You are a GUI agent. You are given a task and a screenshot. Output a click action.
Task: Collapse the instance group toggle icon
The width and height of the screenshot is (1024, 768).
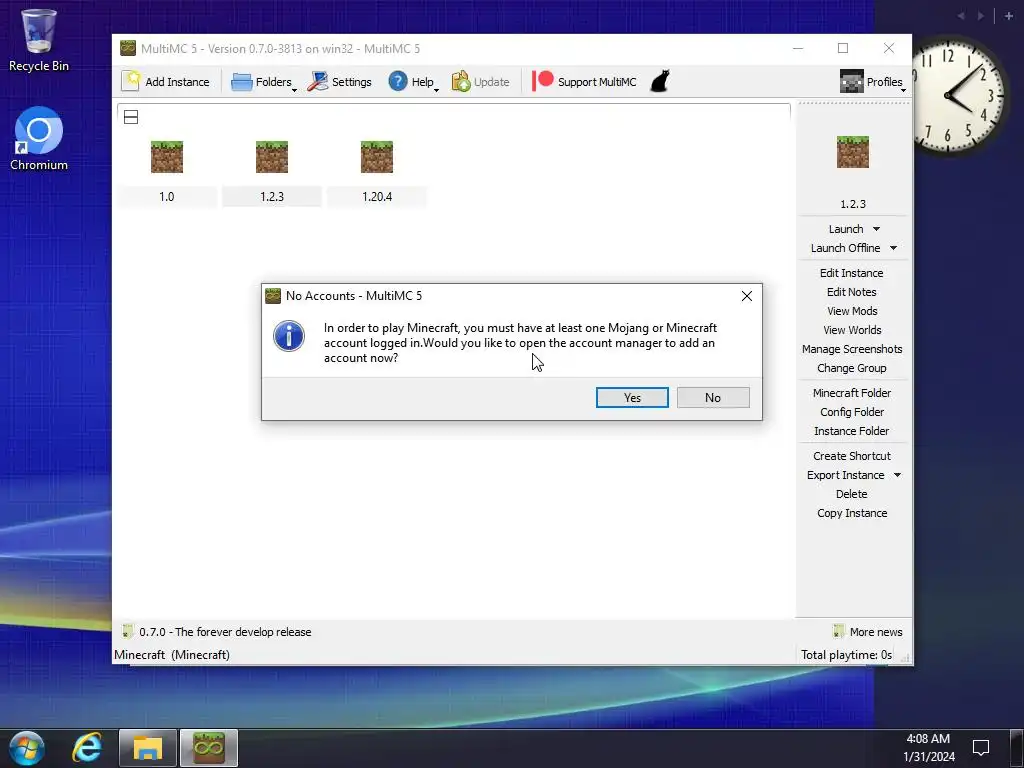click(131, 118)
